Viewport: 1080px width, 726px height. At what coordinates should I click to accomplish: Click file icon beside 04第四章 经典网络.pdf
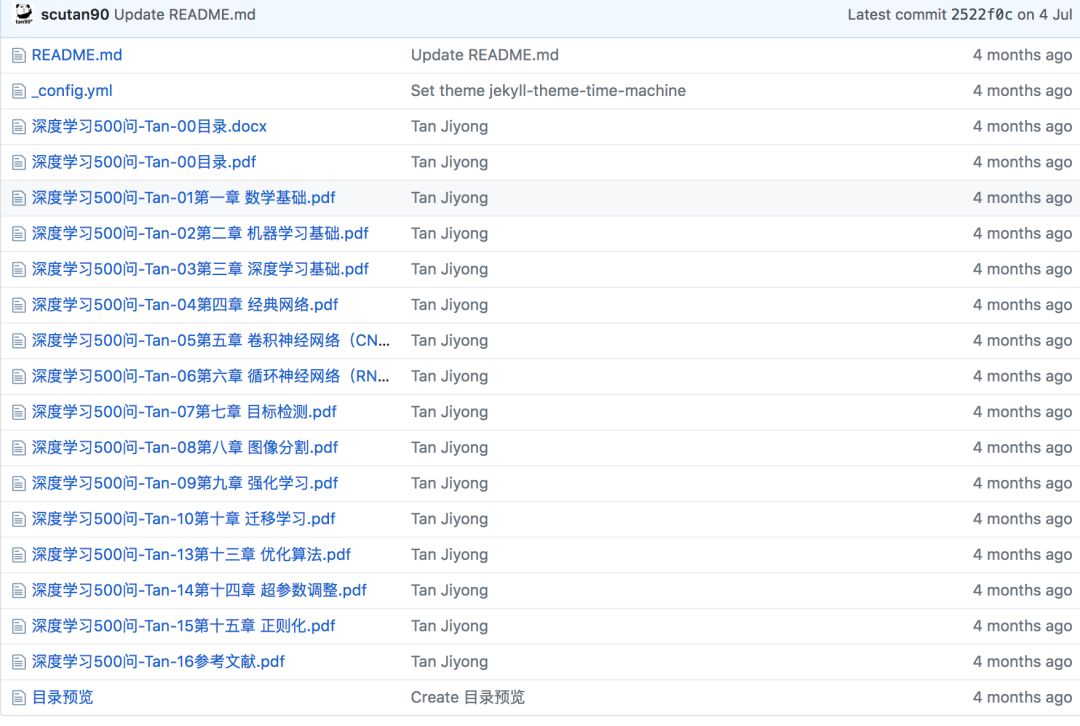click(x=19, y=306)
